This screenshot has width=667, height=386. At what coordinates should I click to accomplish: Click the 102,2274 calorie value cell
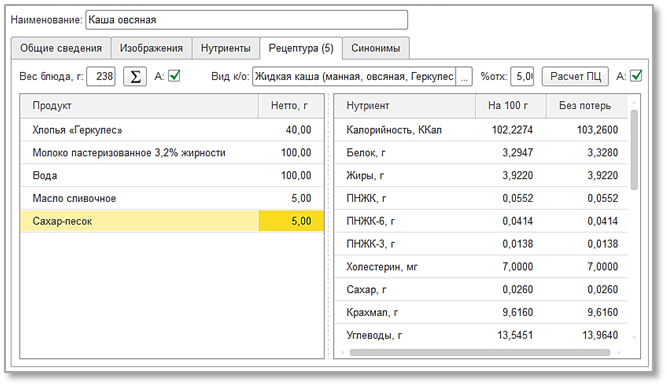tap(510, 130)
